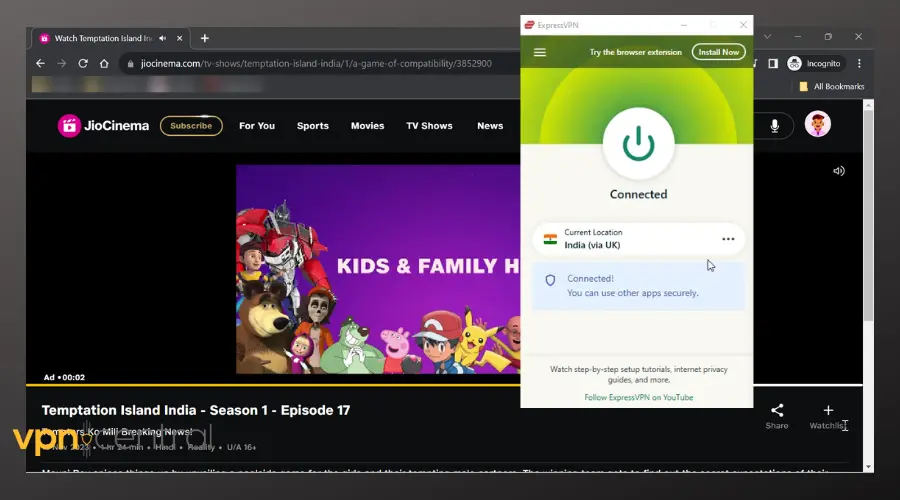
Task: Toggle video player volume icon
Action: click(x=839, y=171)
